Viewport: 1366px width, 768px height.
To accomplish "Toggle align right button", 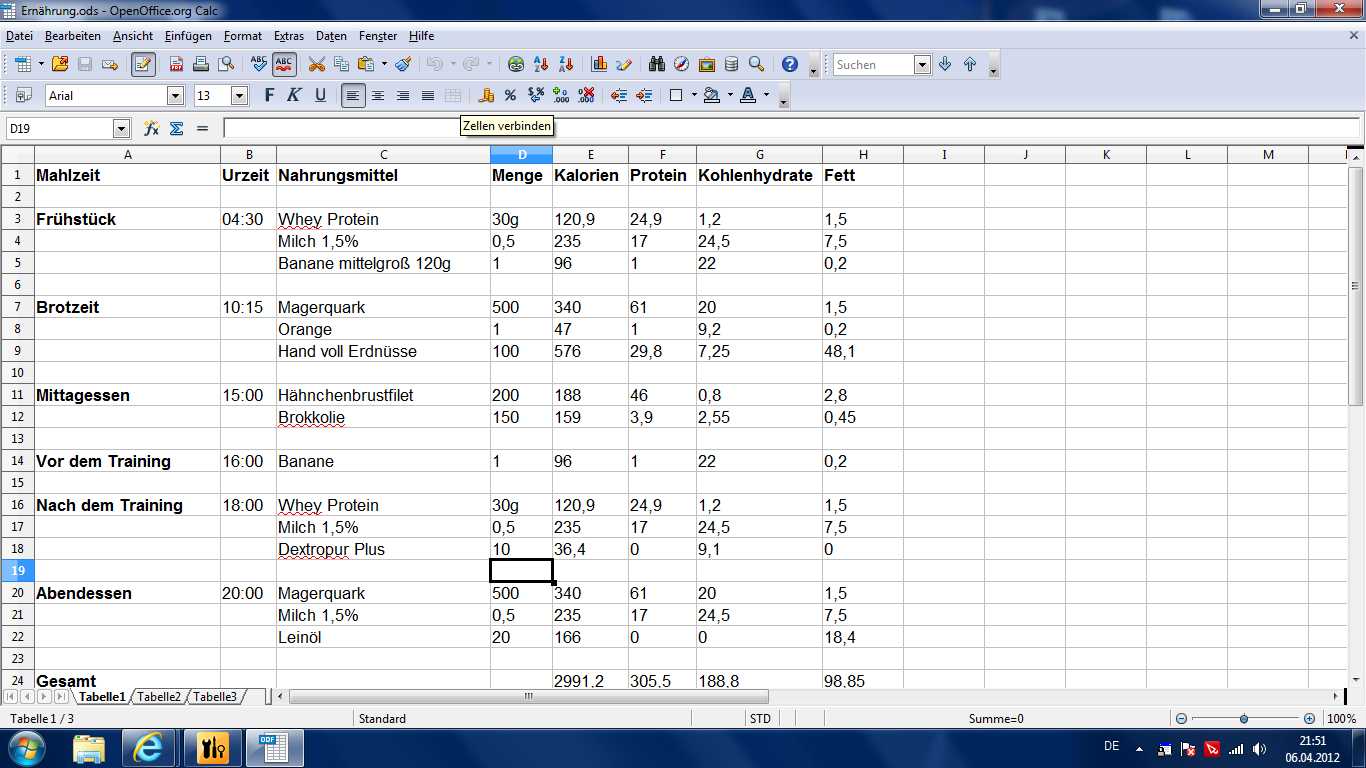I will [403, 95].
